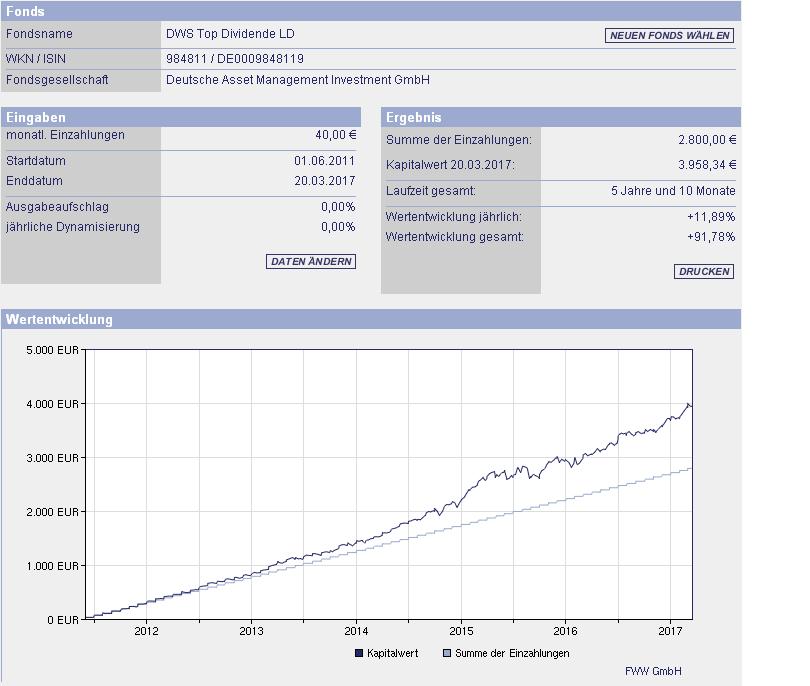
Task: Click Laufzeit value '5 Jahre und 10 Monate'
Action: click(673, 191)
